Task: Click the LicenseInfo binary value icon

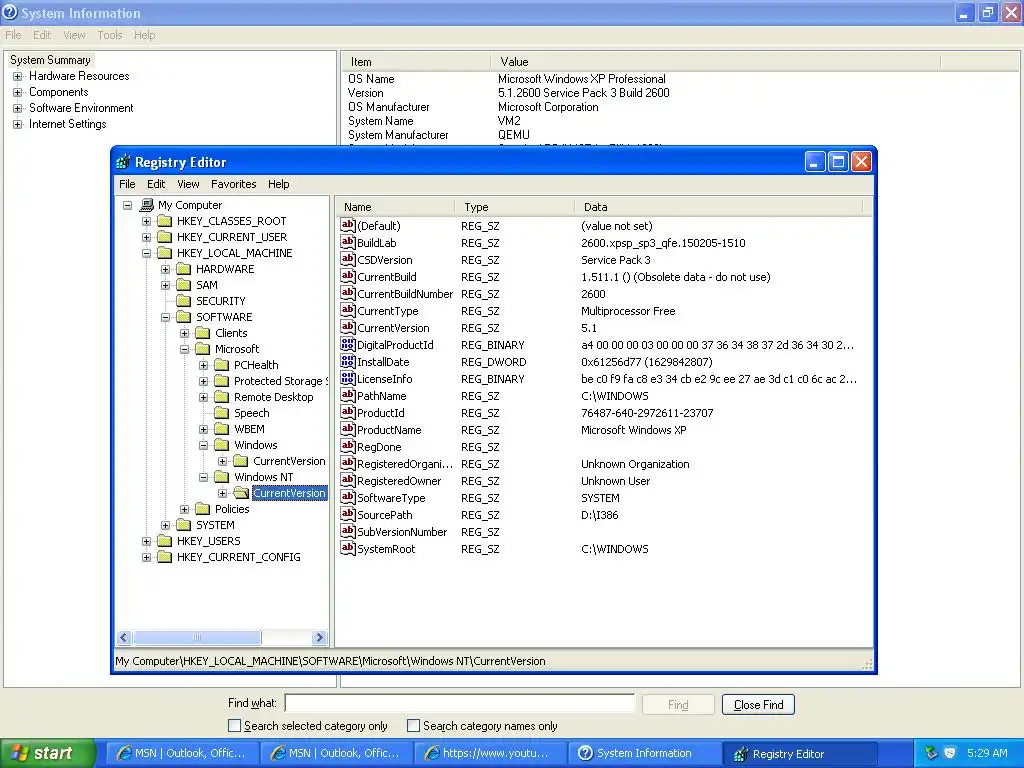Action: pos(347,378)
